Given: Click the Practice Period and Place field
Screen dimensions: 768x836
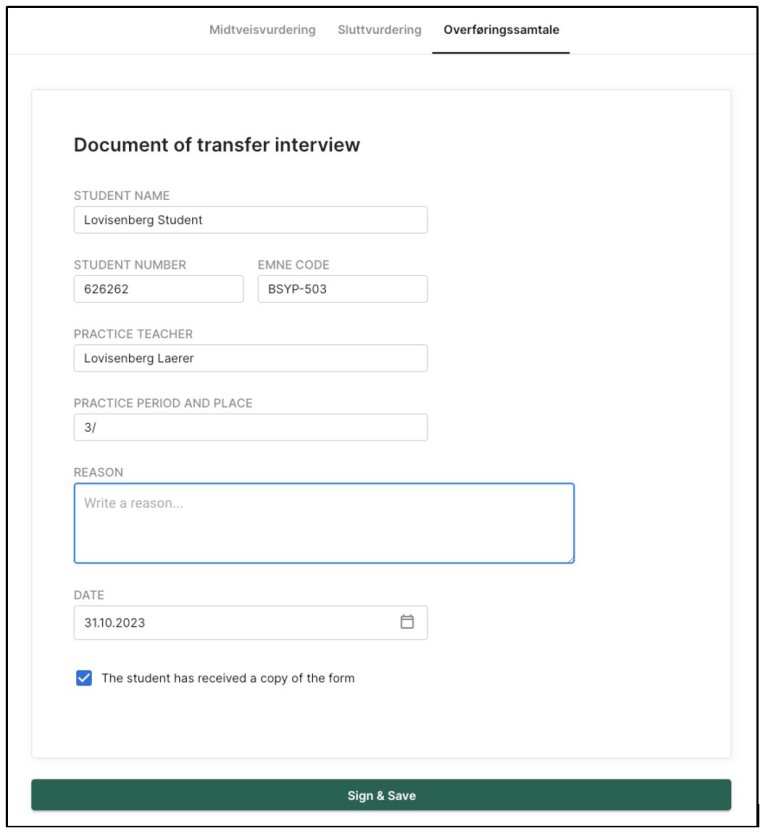Looking at the screenshot, I should click(250, 428).
